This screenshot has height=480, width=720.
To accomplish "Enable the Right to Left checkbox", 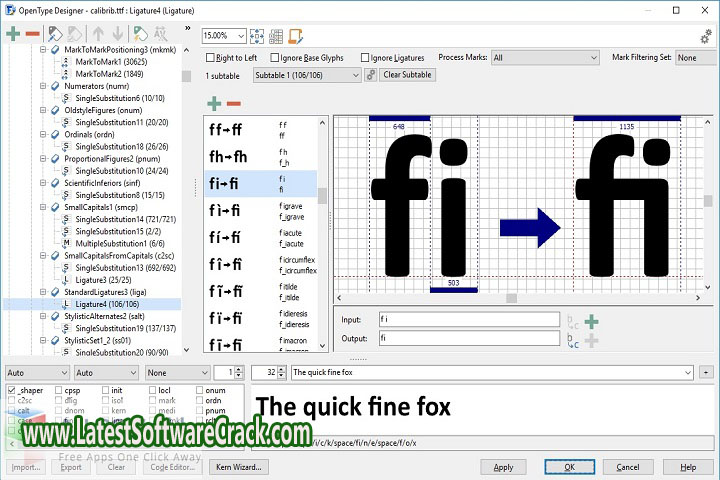I will pos(210,57).
